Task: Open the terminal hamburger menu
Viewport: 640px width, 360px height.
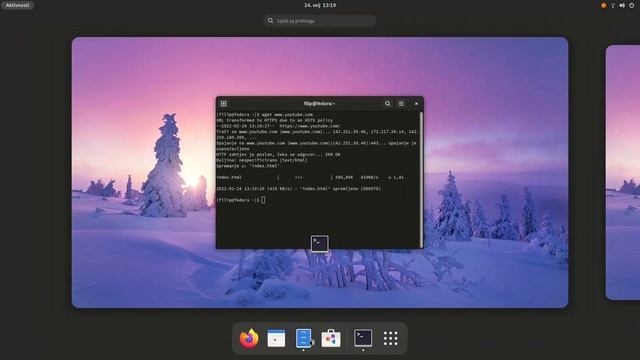Action: [401, 104]
